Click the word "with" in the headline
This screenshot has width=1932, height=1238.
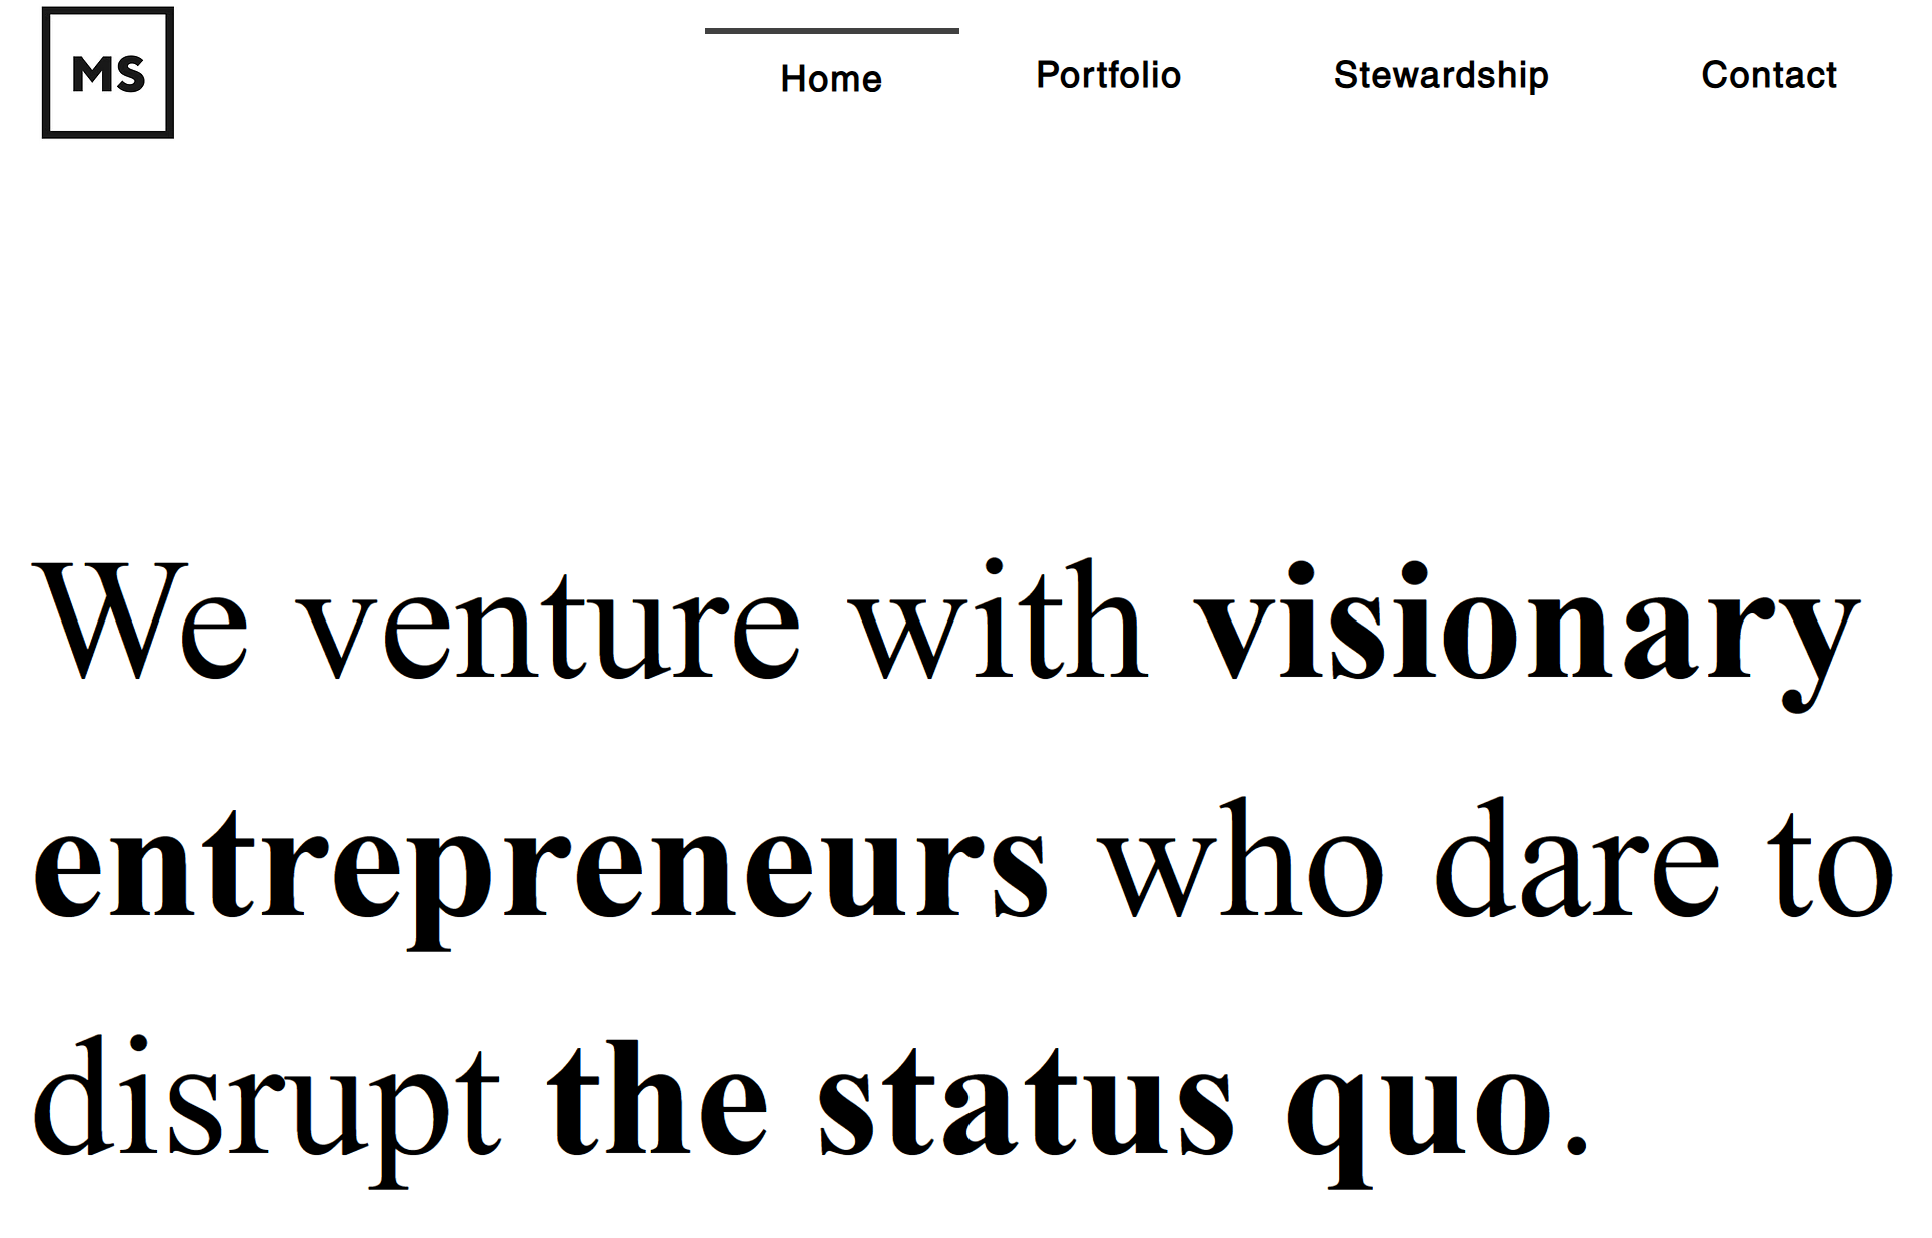(x=998, y=622)
